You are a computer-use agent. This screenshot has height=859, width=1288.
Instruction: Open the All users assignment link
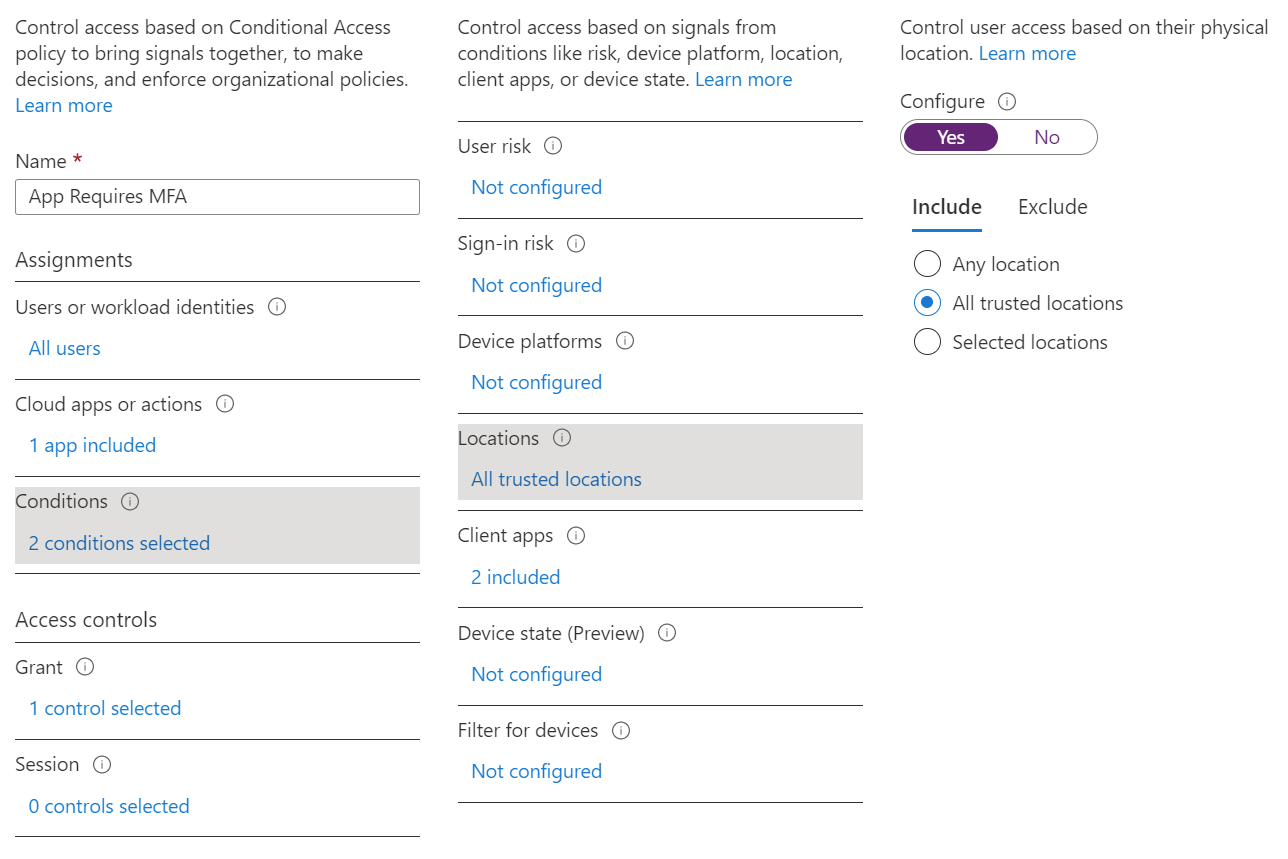pyautogui.click(x=65, y=348)
